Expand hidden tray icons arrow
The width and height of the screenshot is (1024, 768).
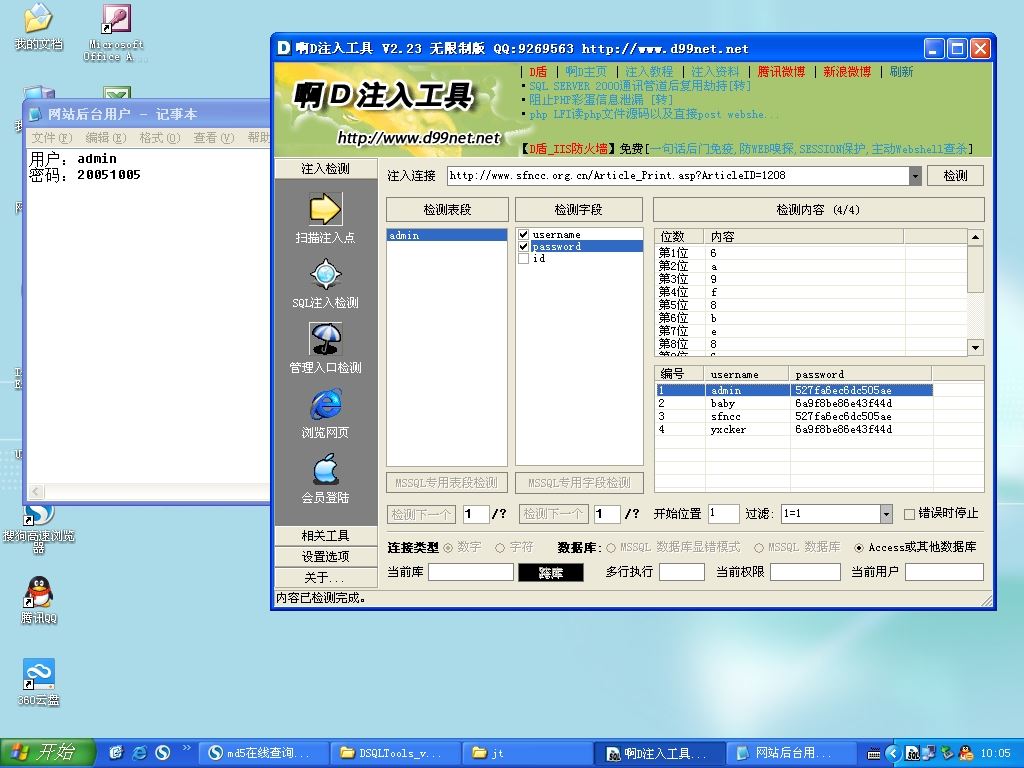tap(893, 754)
